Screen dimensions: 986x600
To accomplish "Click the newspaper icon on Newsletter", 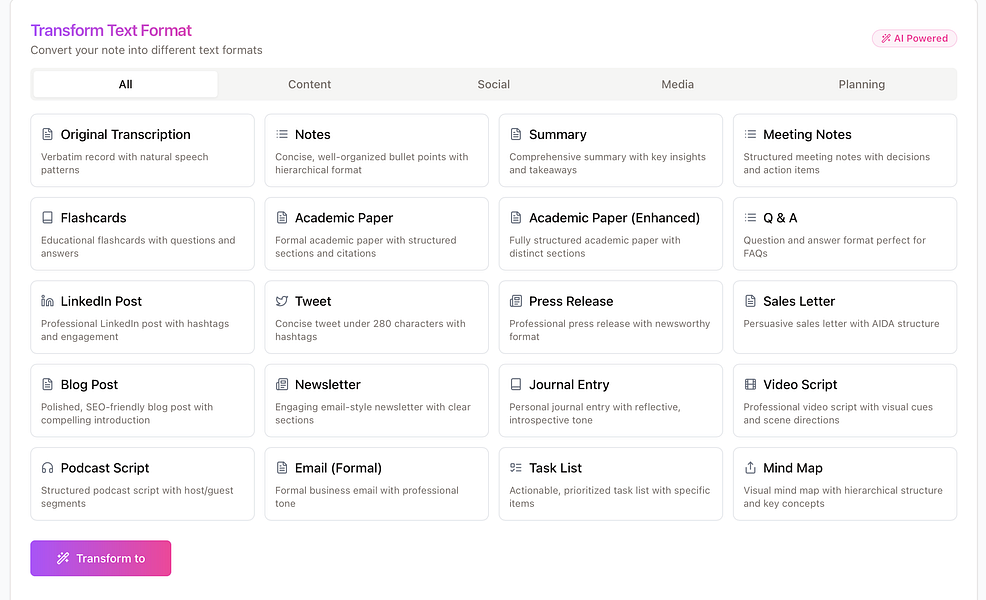I will coord(282,385).
